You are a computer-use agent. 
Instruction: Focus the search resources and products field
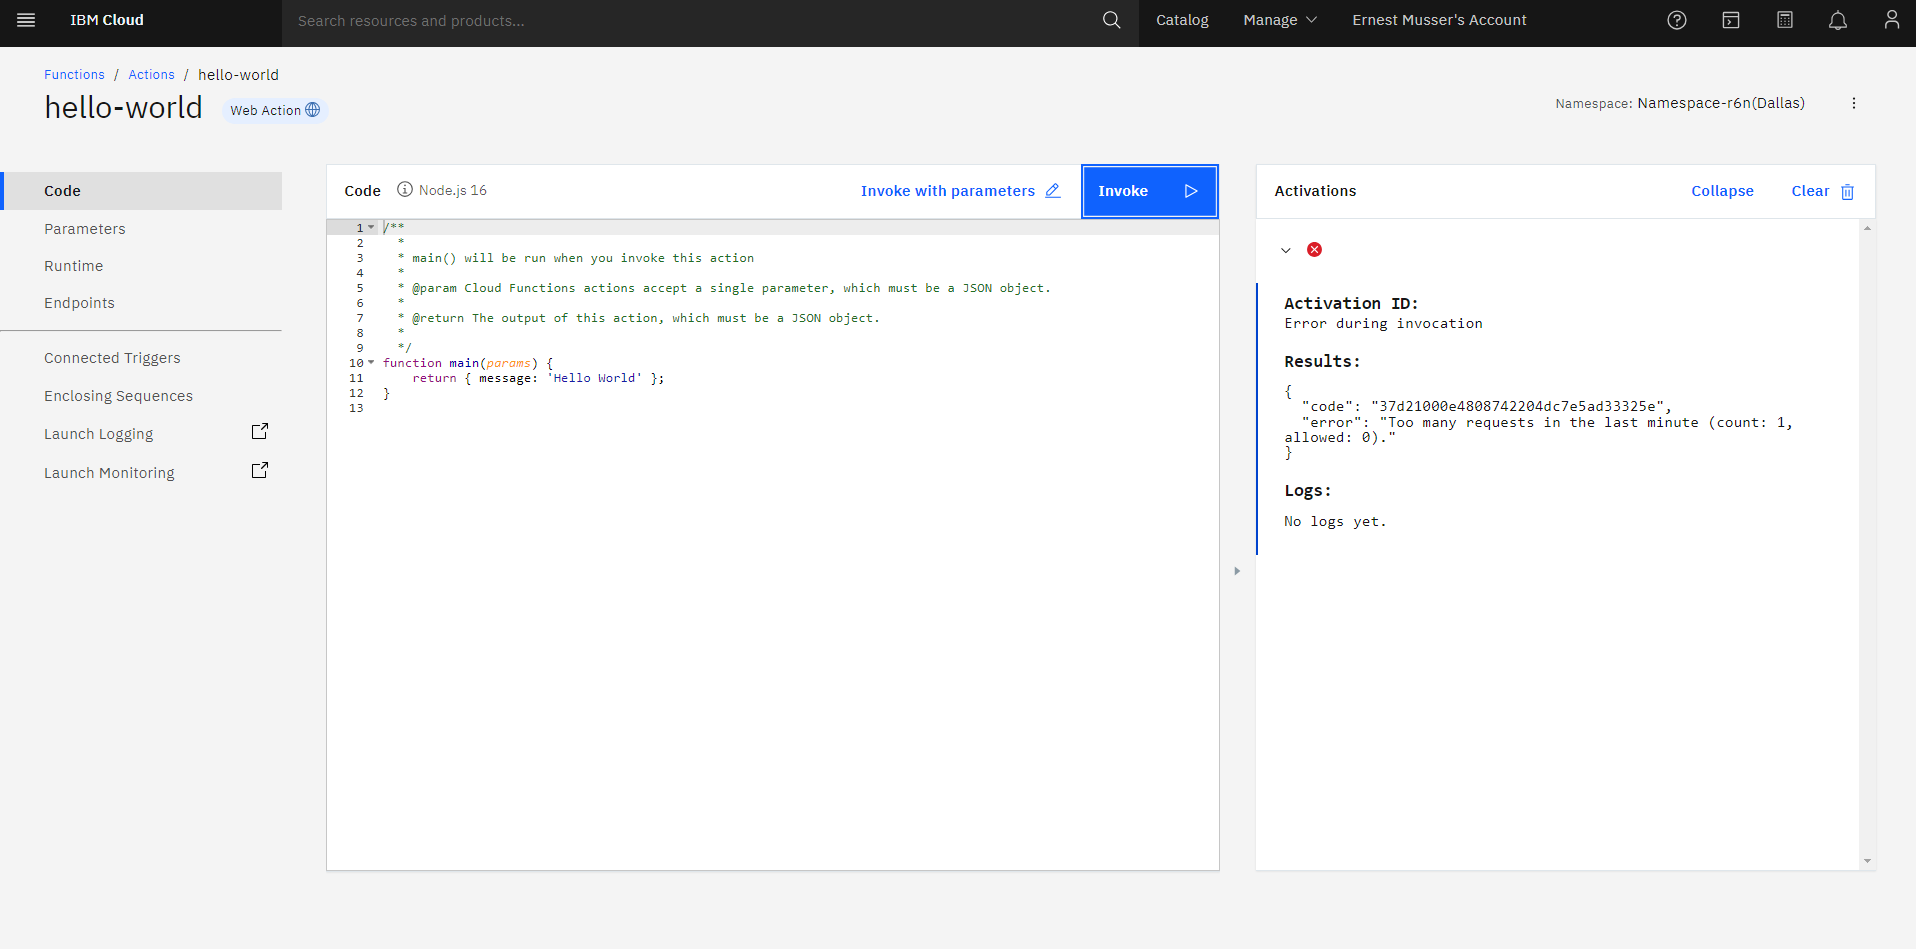pos(690,21)
